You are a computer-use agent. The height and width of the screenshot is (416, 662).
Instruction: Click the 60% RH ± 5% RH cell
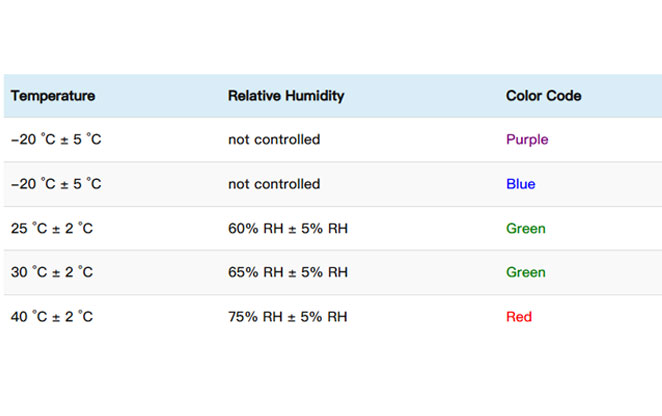pos(288,228)
